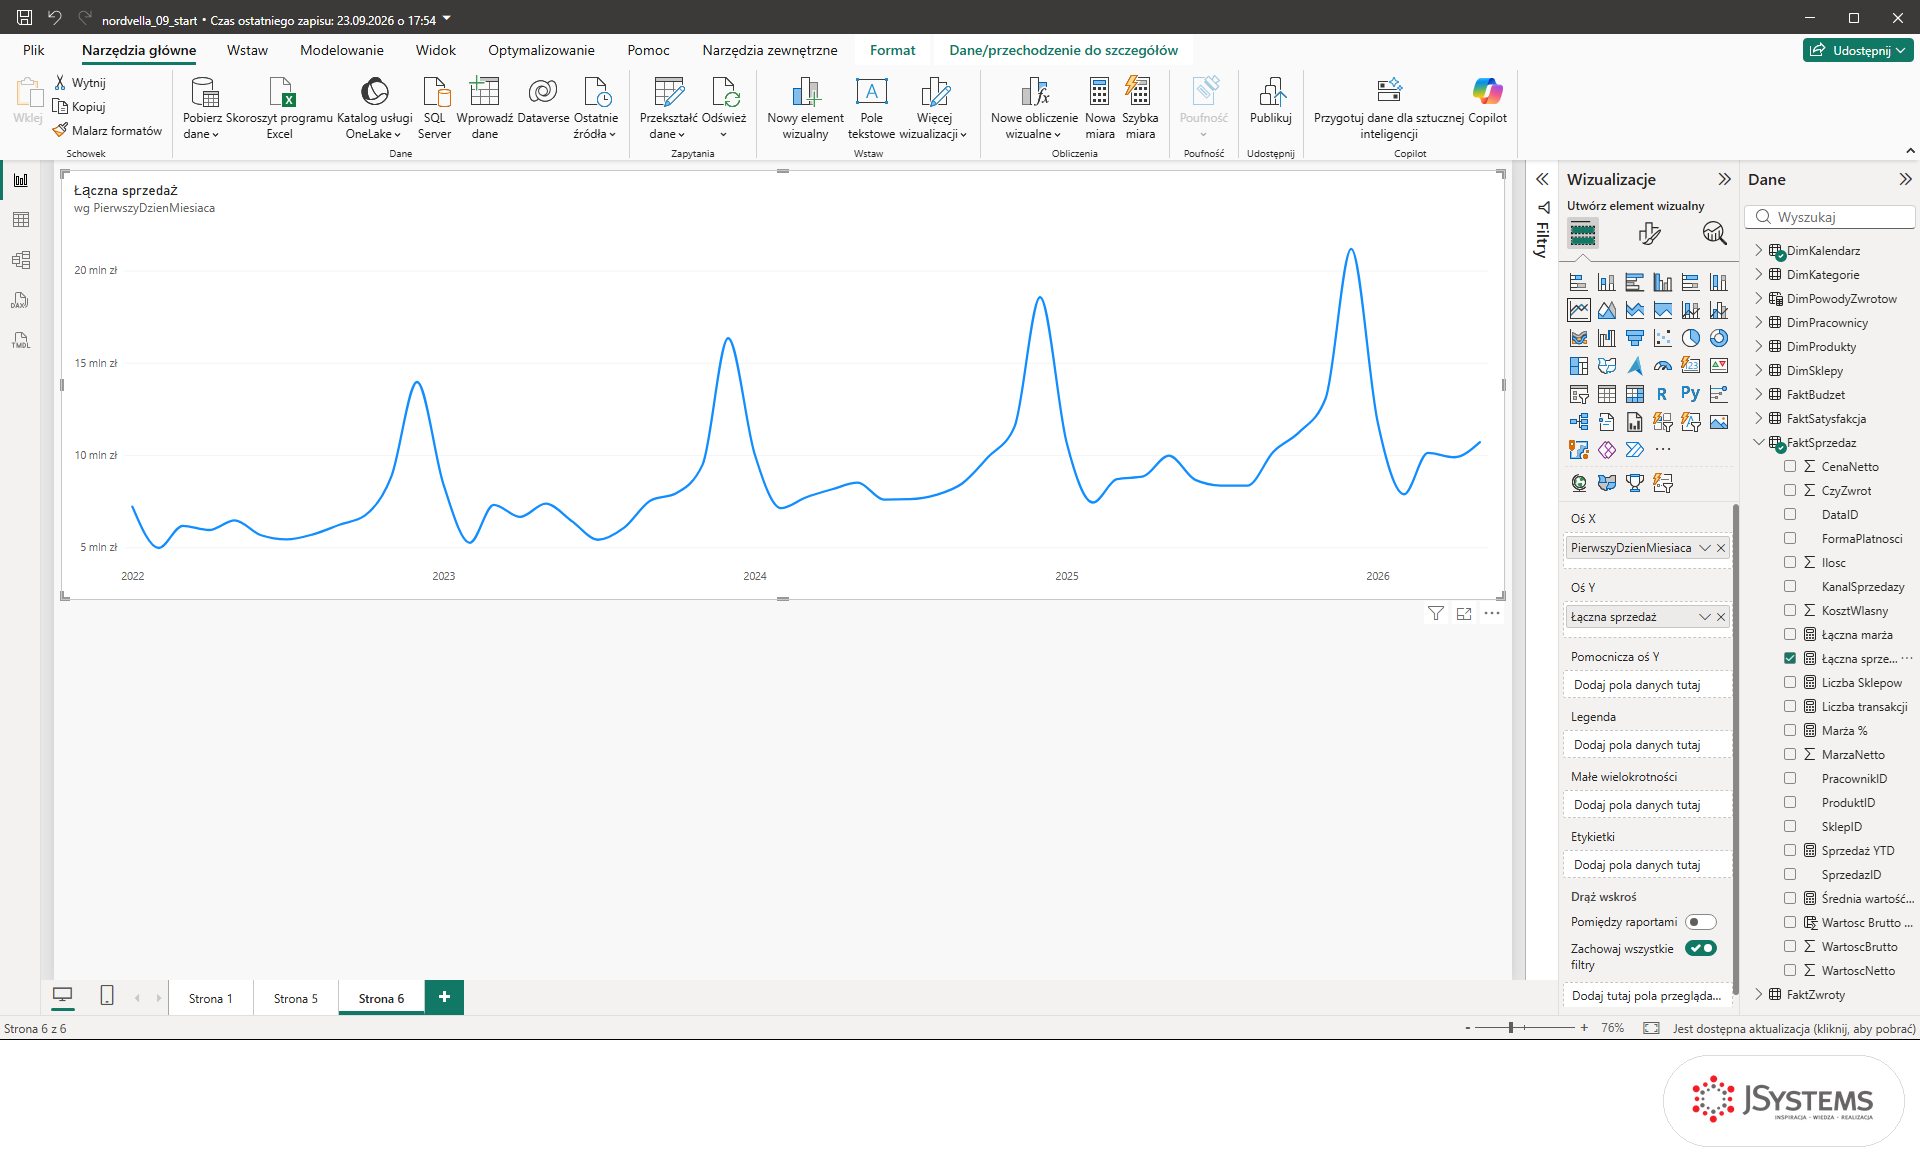The image size is (1920, 1162).
Task: Toggle Zachowaj wszystkie filtry switch
Action: (1700, 948)
